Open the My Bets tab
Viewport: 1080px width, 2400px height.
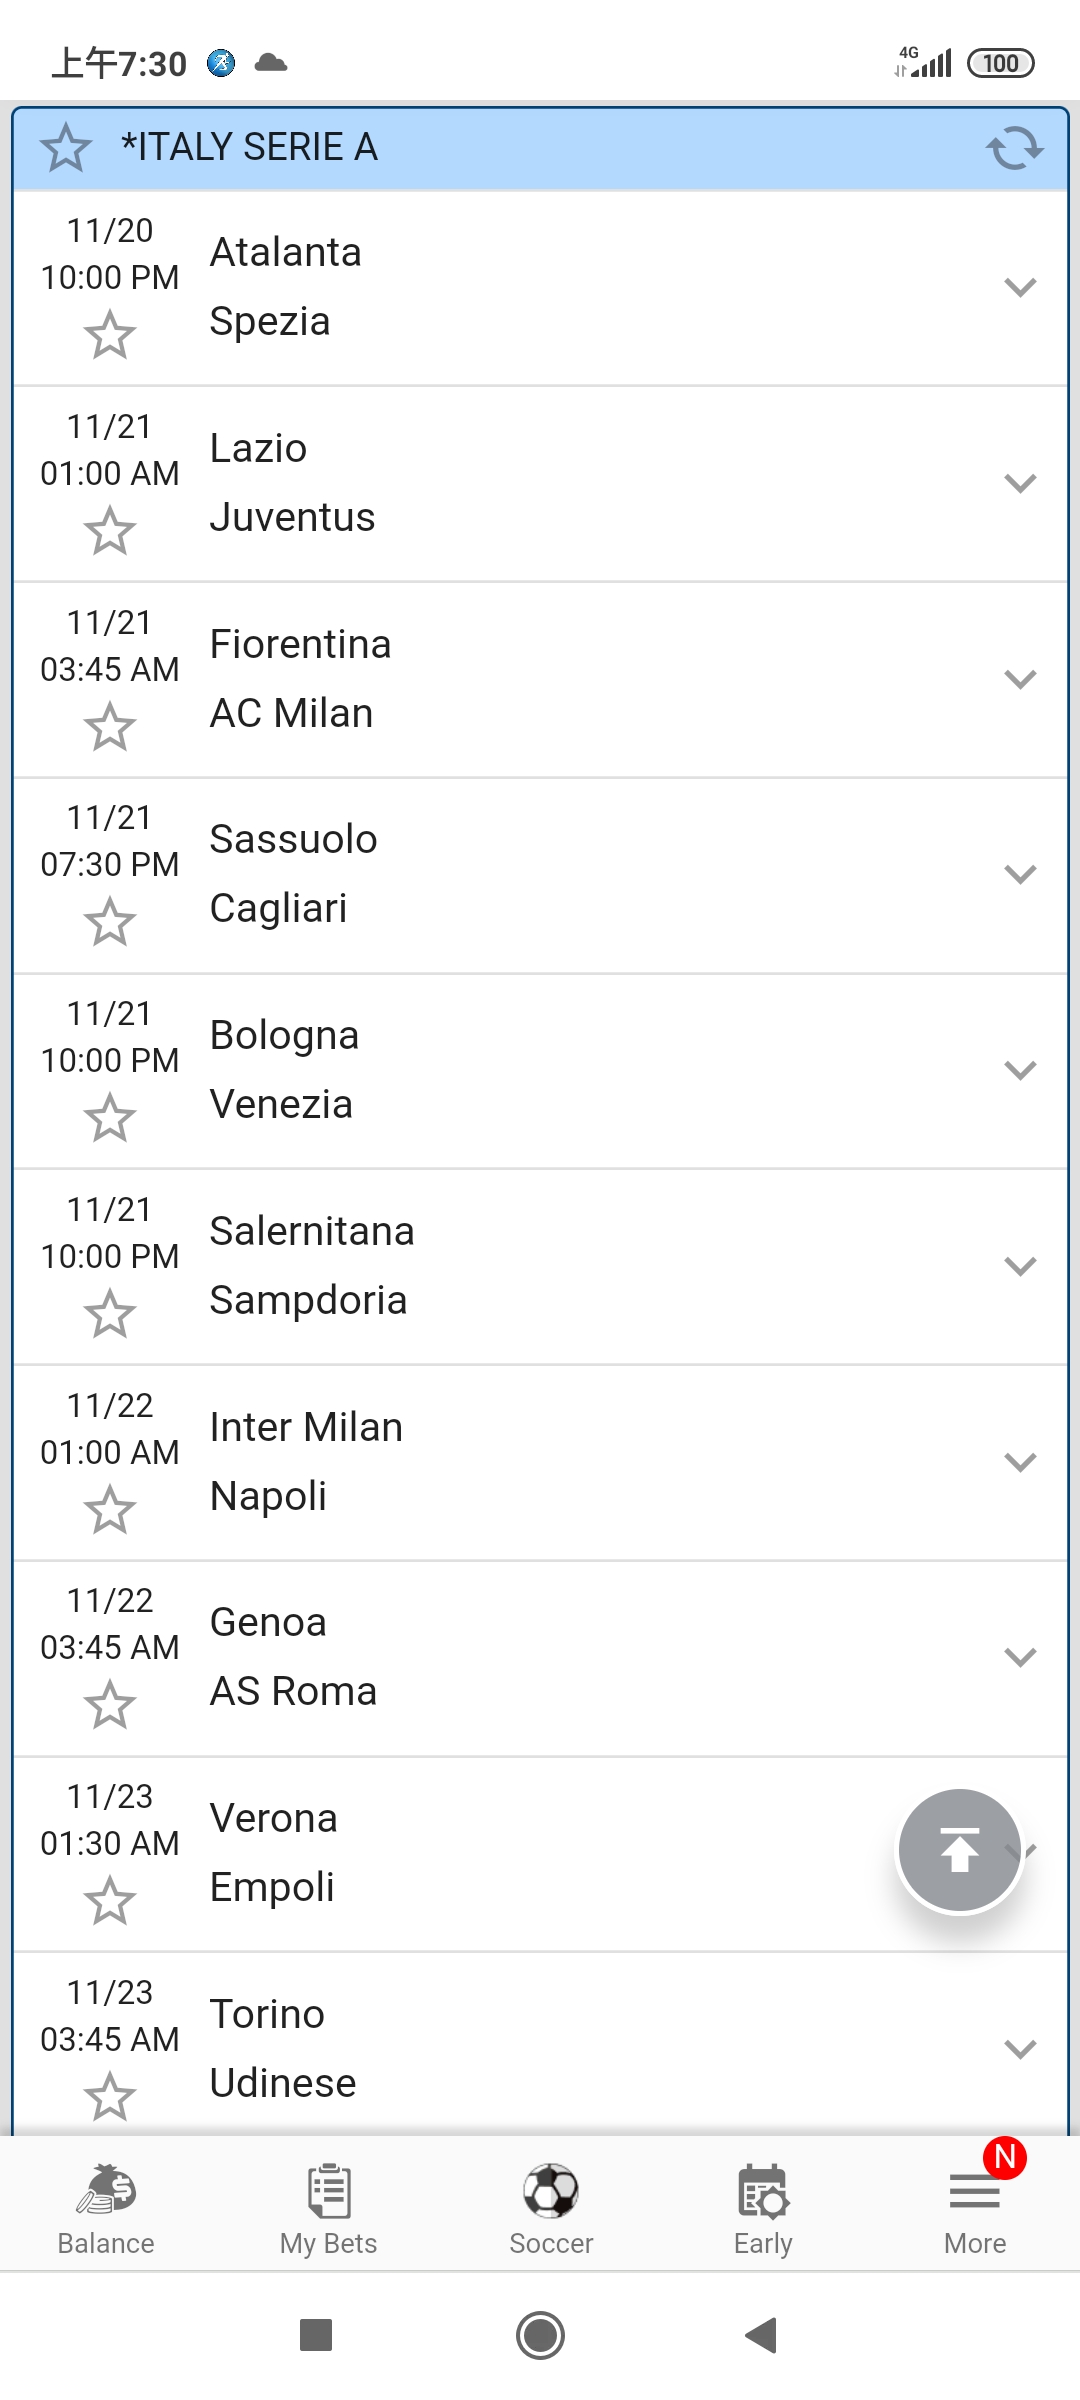[328, 2208]
